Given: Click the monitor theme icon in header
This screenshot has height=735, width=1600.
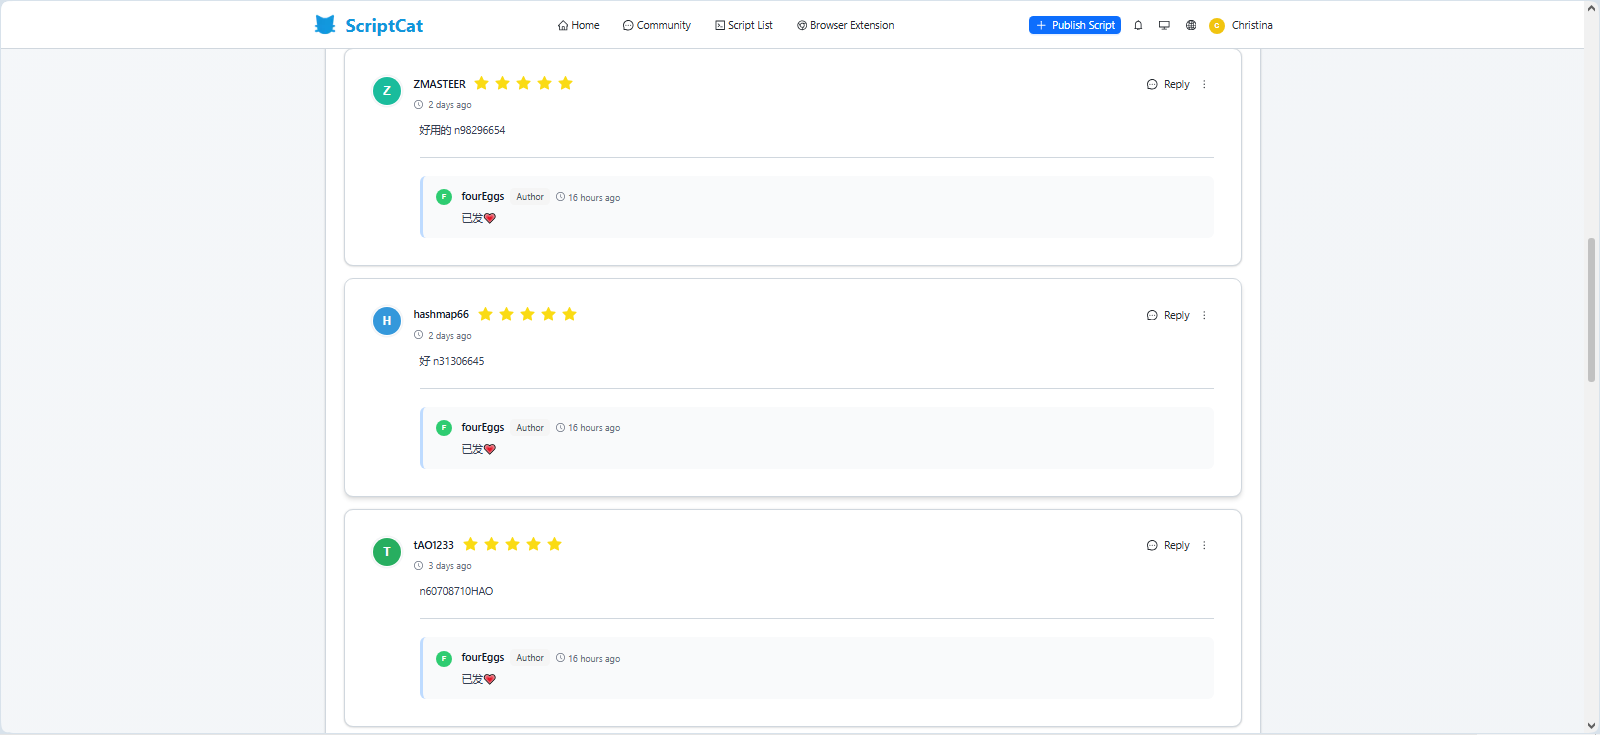Looking at the screenshot, I should click(x=1164, y=25).
